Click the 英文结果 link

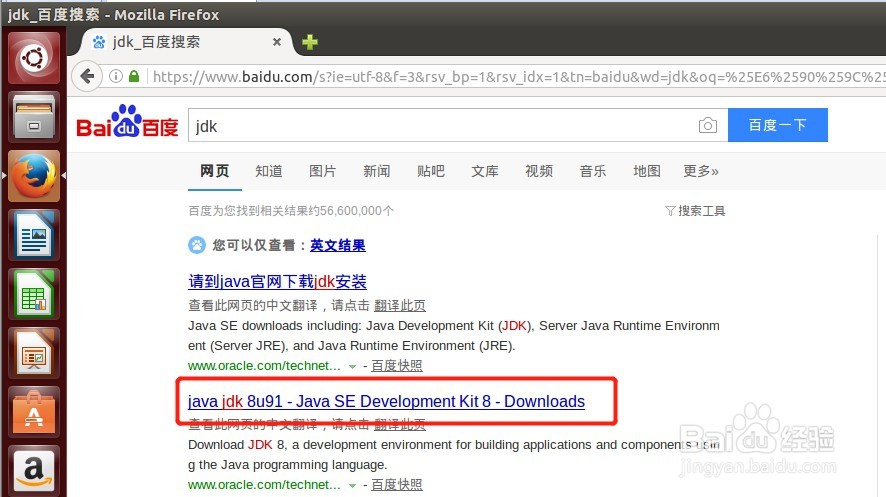338,245
